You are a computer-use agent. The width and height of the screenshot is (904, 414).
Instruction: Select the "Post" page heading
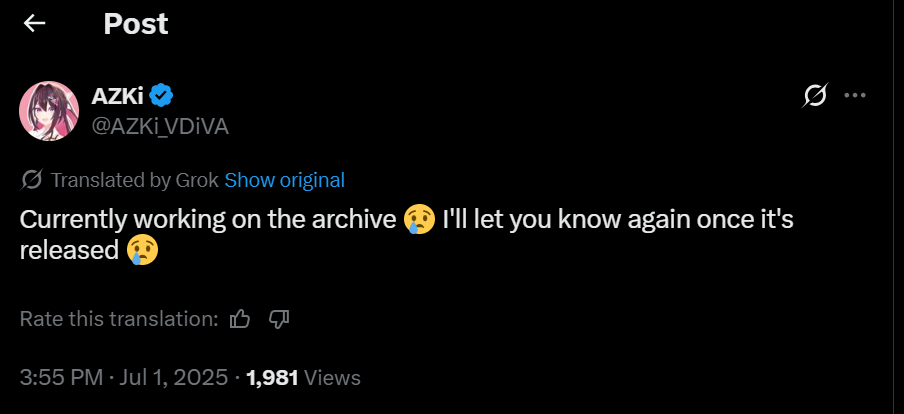136,23
